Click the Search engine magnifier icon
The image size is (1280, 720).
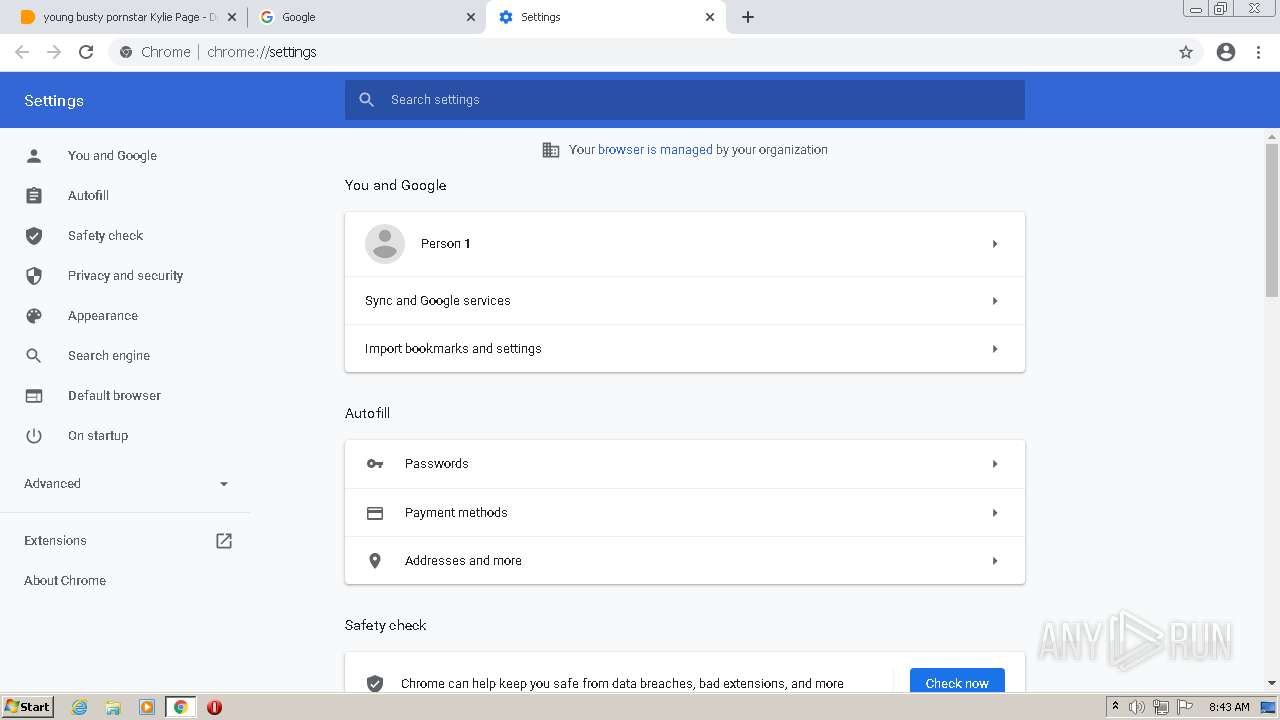pyautogui.click(x=34, y=356)
